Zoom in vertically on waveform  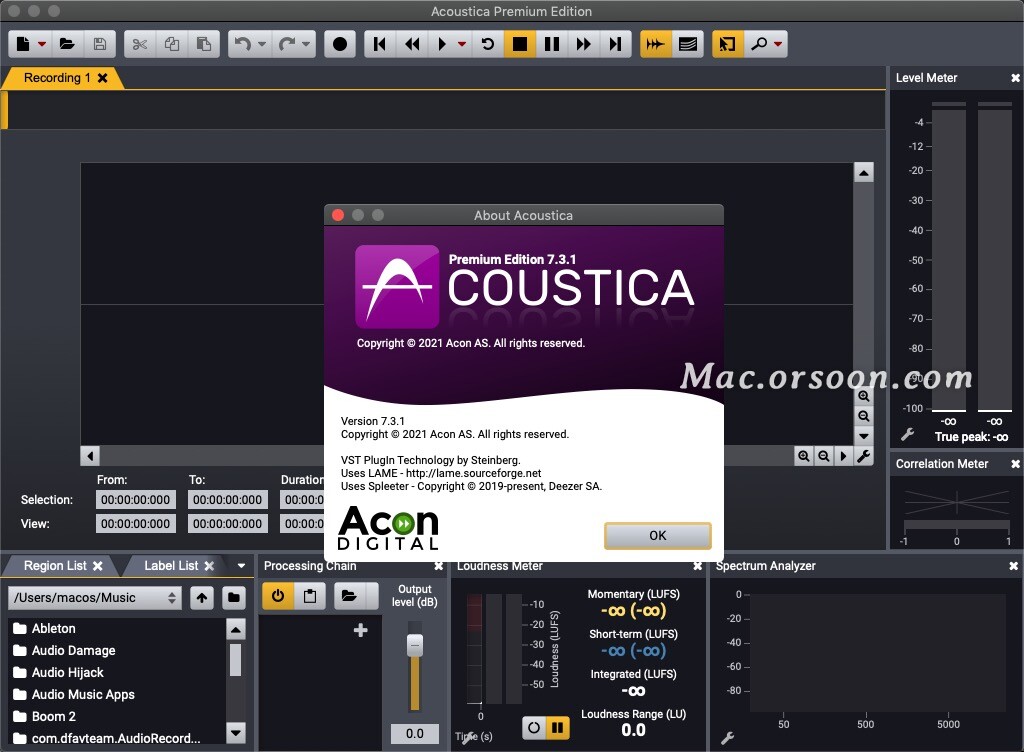click(863, 396)
